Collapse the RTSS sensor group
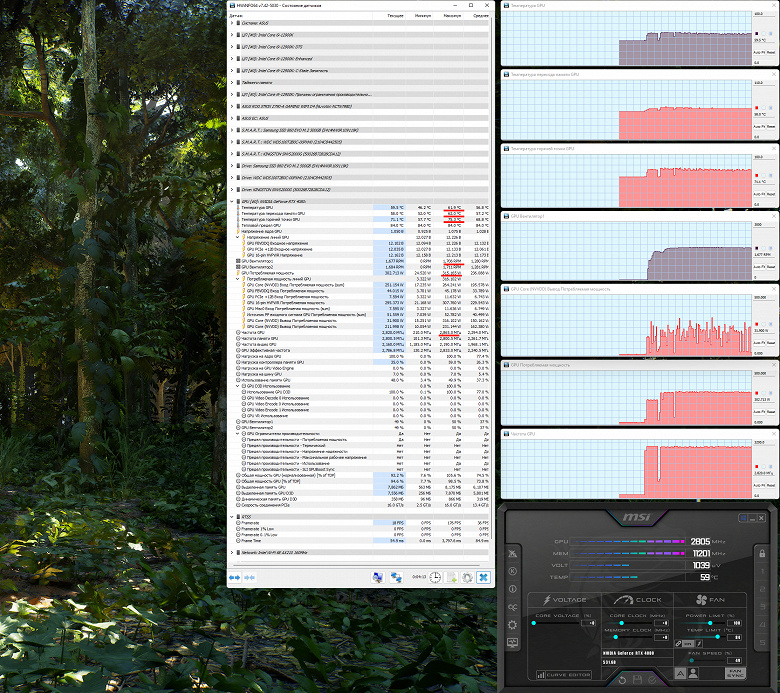The width and height of the screenshot is (780, 693). tap(232, 517)
